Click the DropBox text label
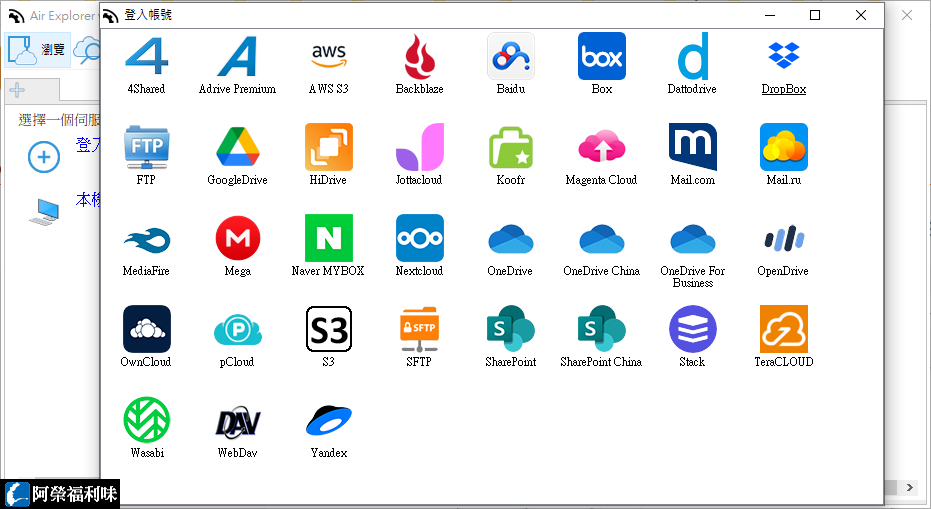The width and height of the screenshot is (931, 509). pyautogui.click(x=784, y=89)
